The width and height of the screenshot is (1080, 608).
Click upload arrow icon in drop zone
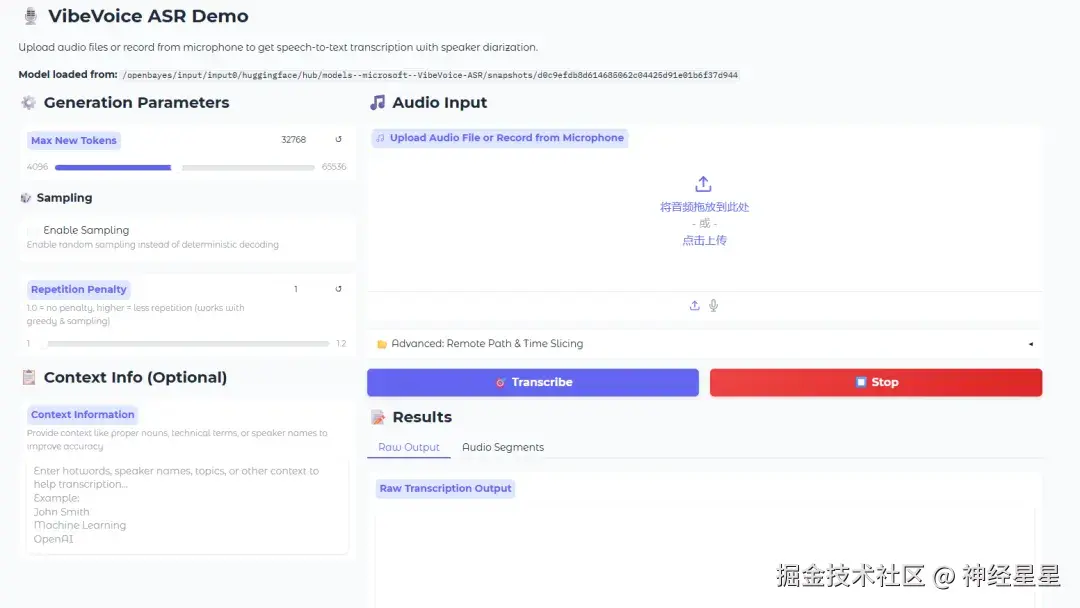coord(703,184)
